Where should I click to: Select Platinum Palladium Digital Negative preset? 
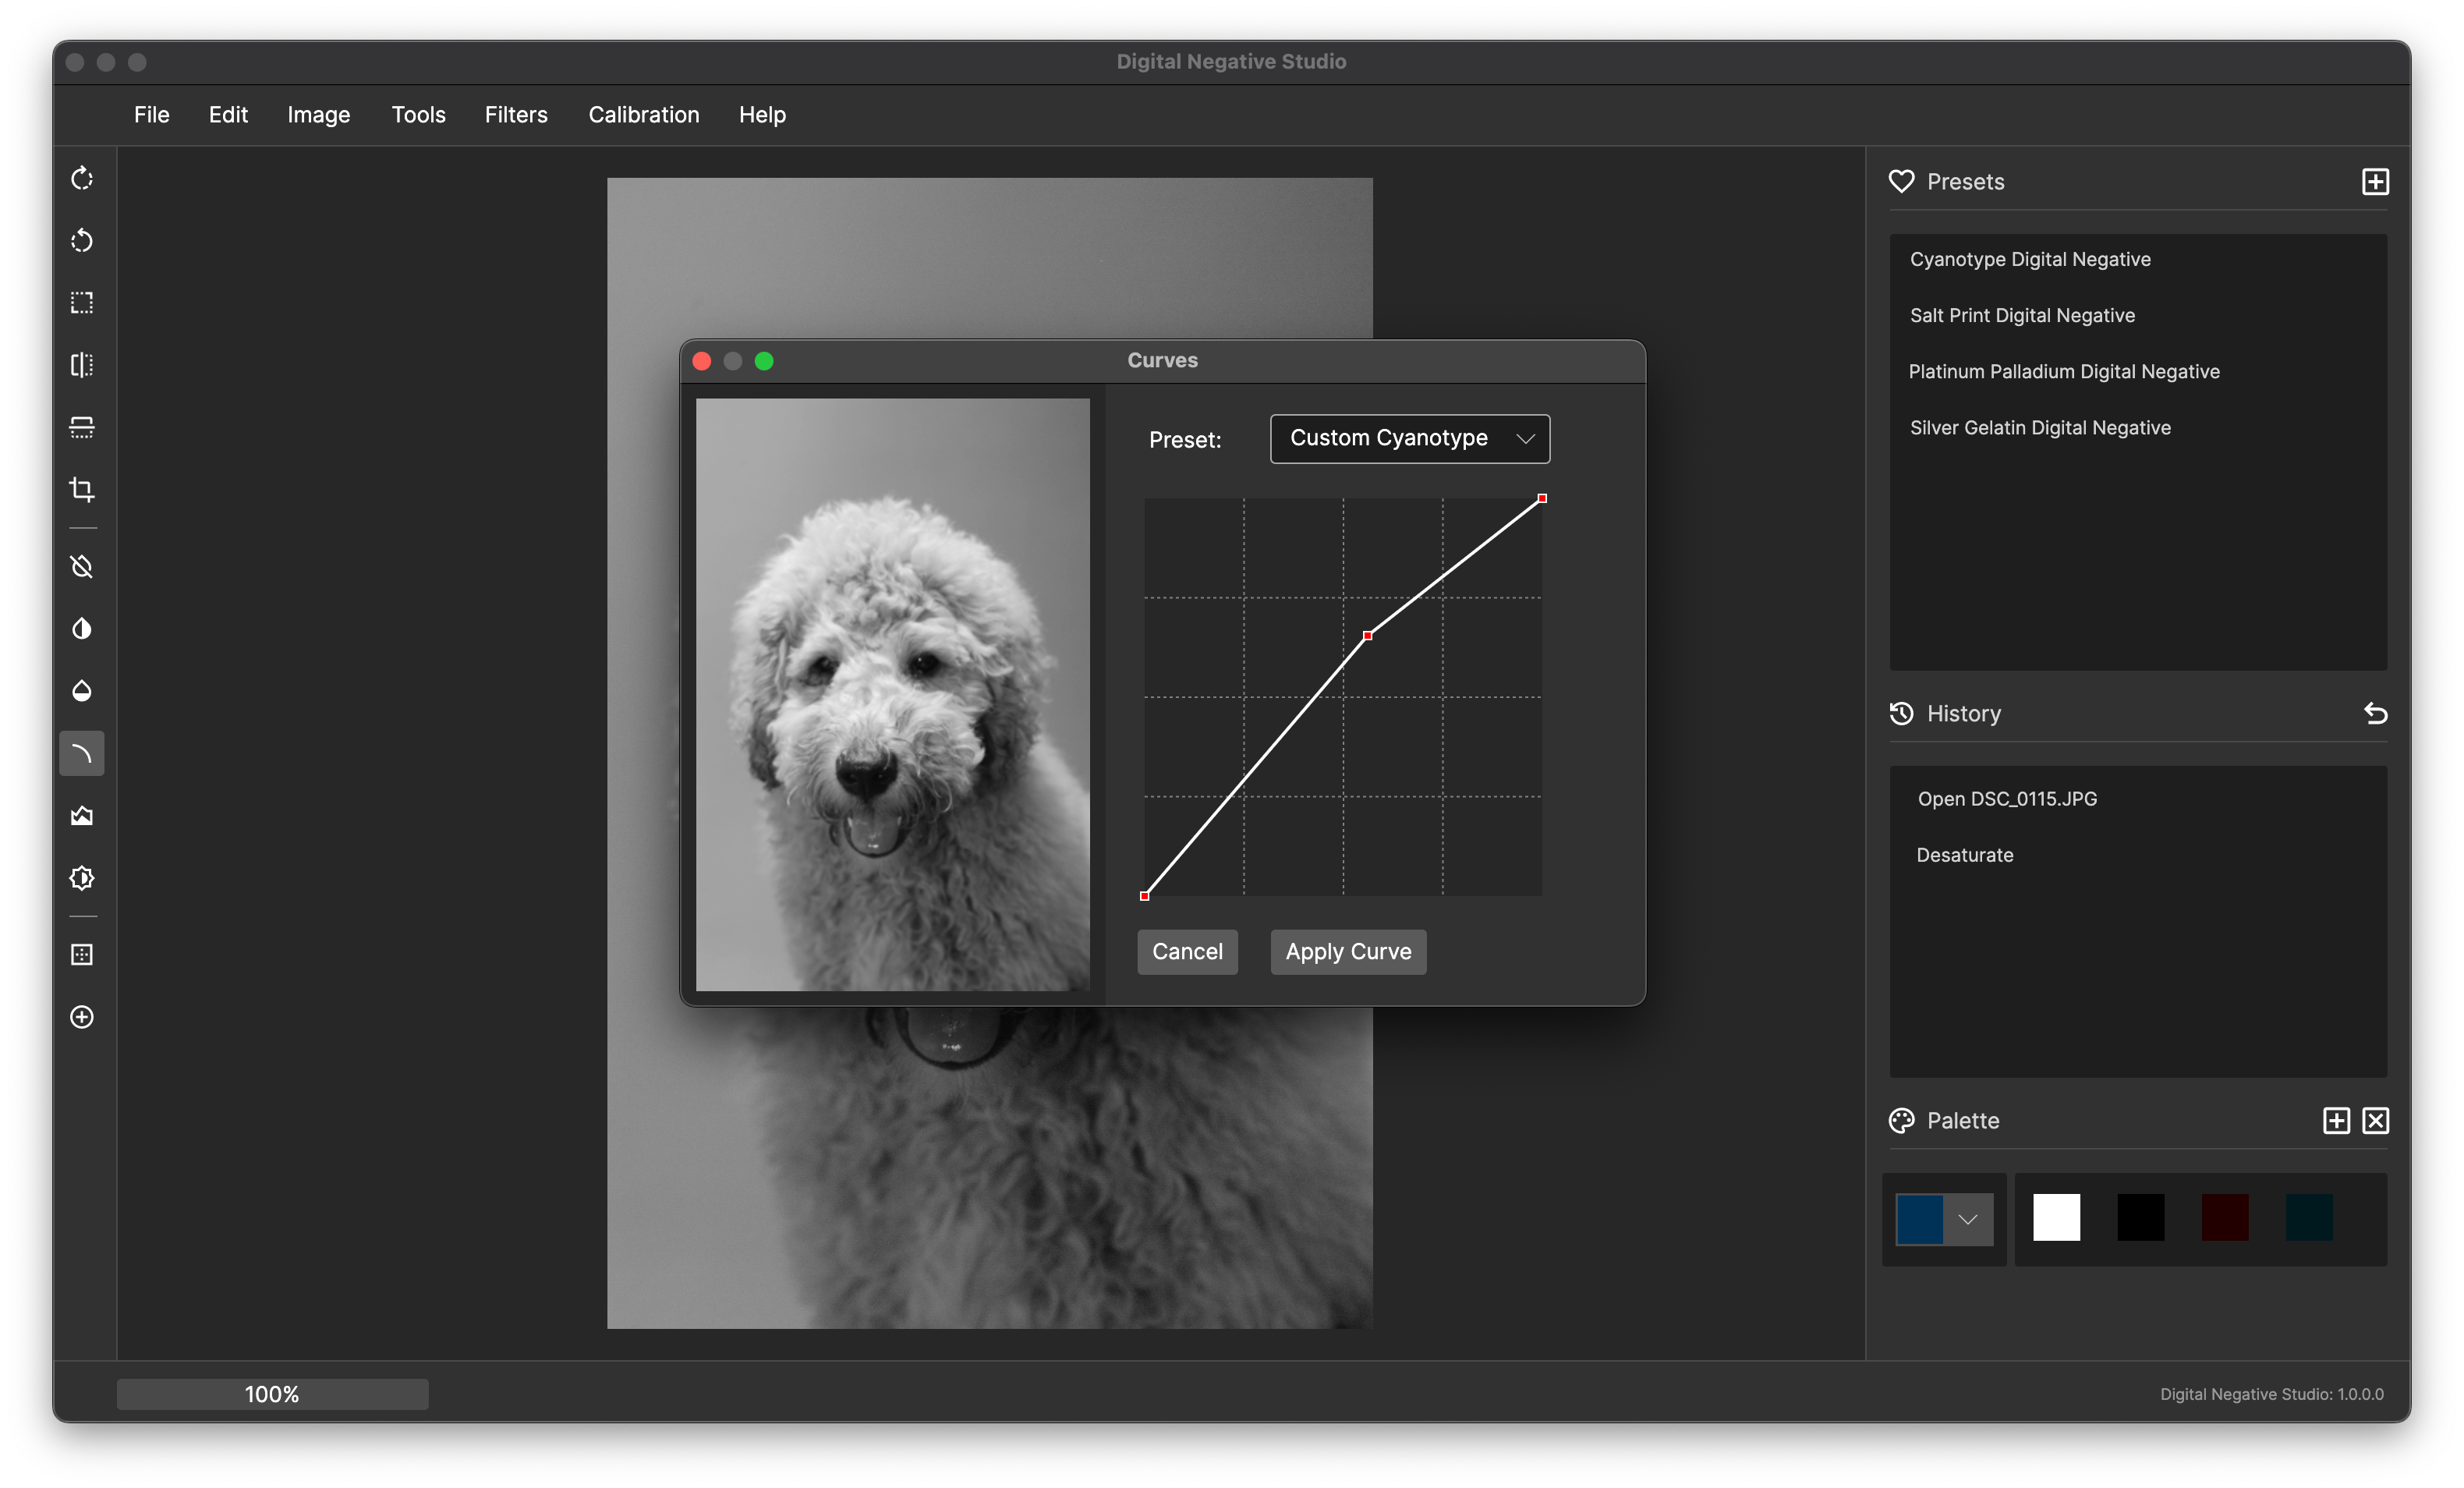coord(2063,371)
